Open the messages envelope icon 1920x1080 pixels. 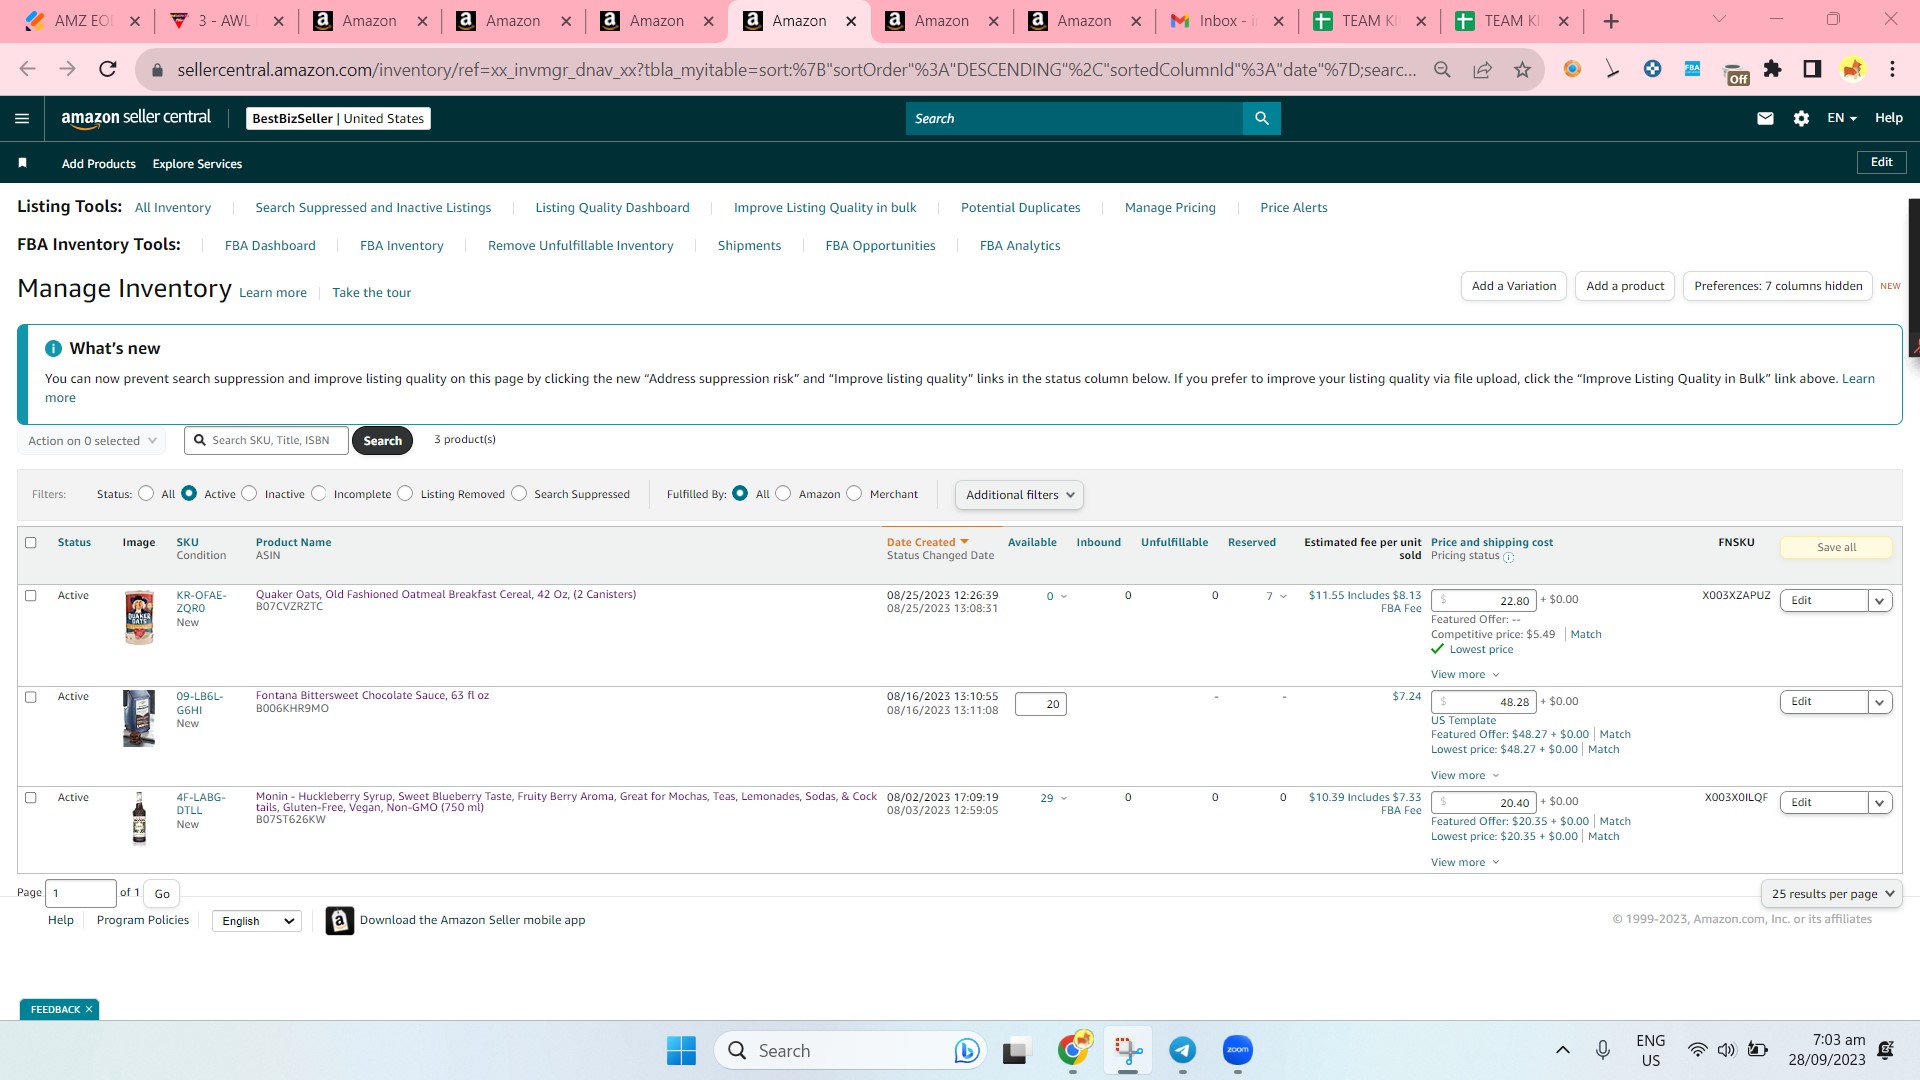point(1765,118)
